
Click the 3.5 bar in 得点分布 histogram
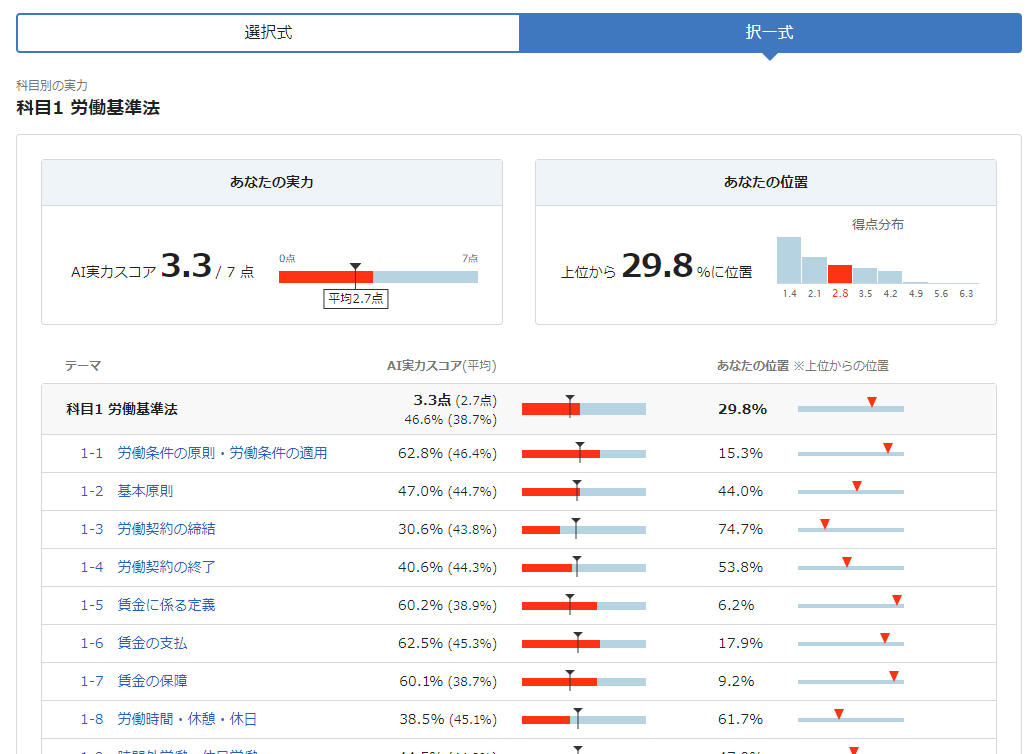click(865, 275)
